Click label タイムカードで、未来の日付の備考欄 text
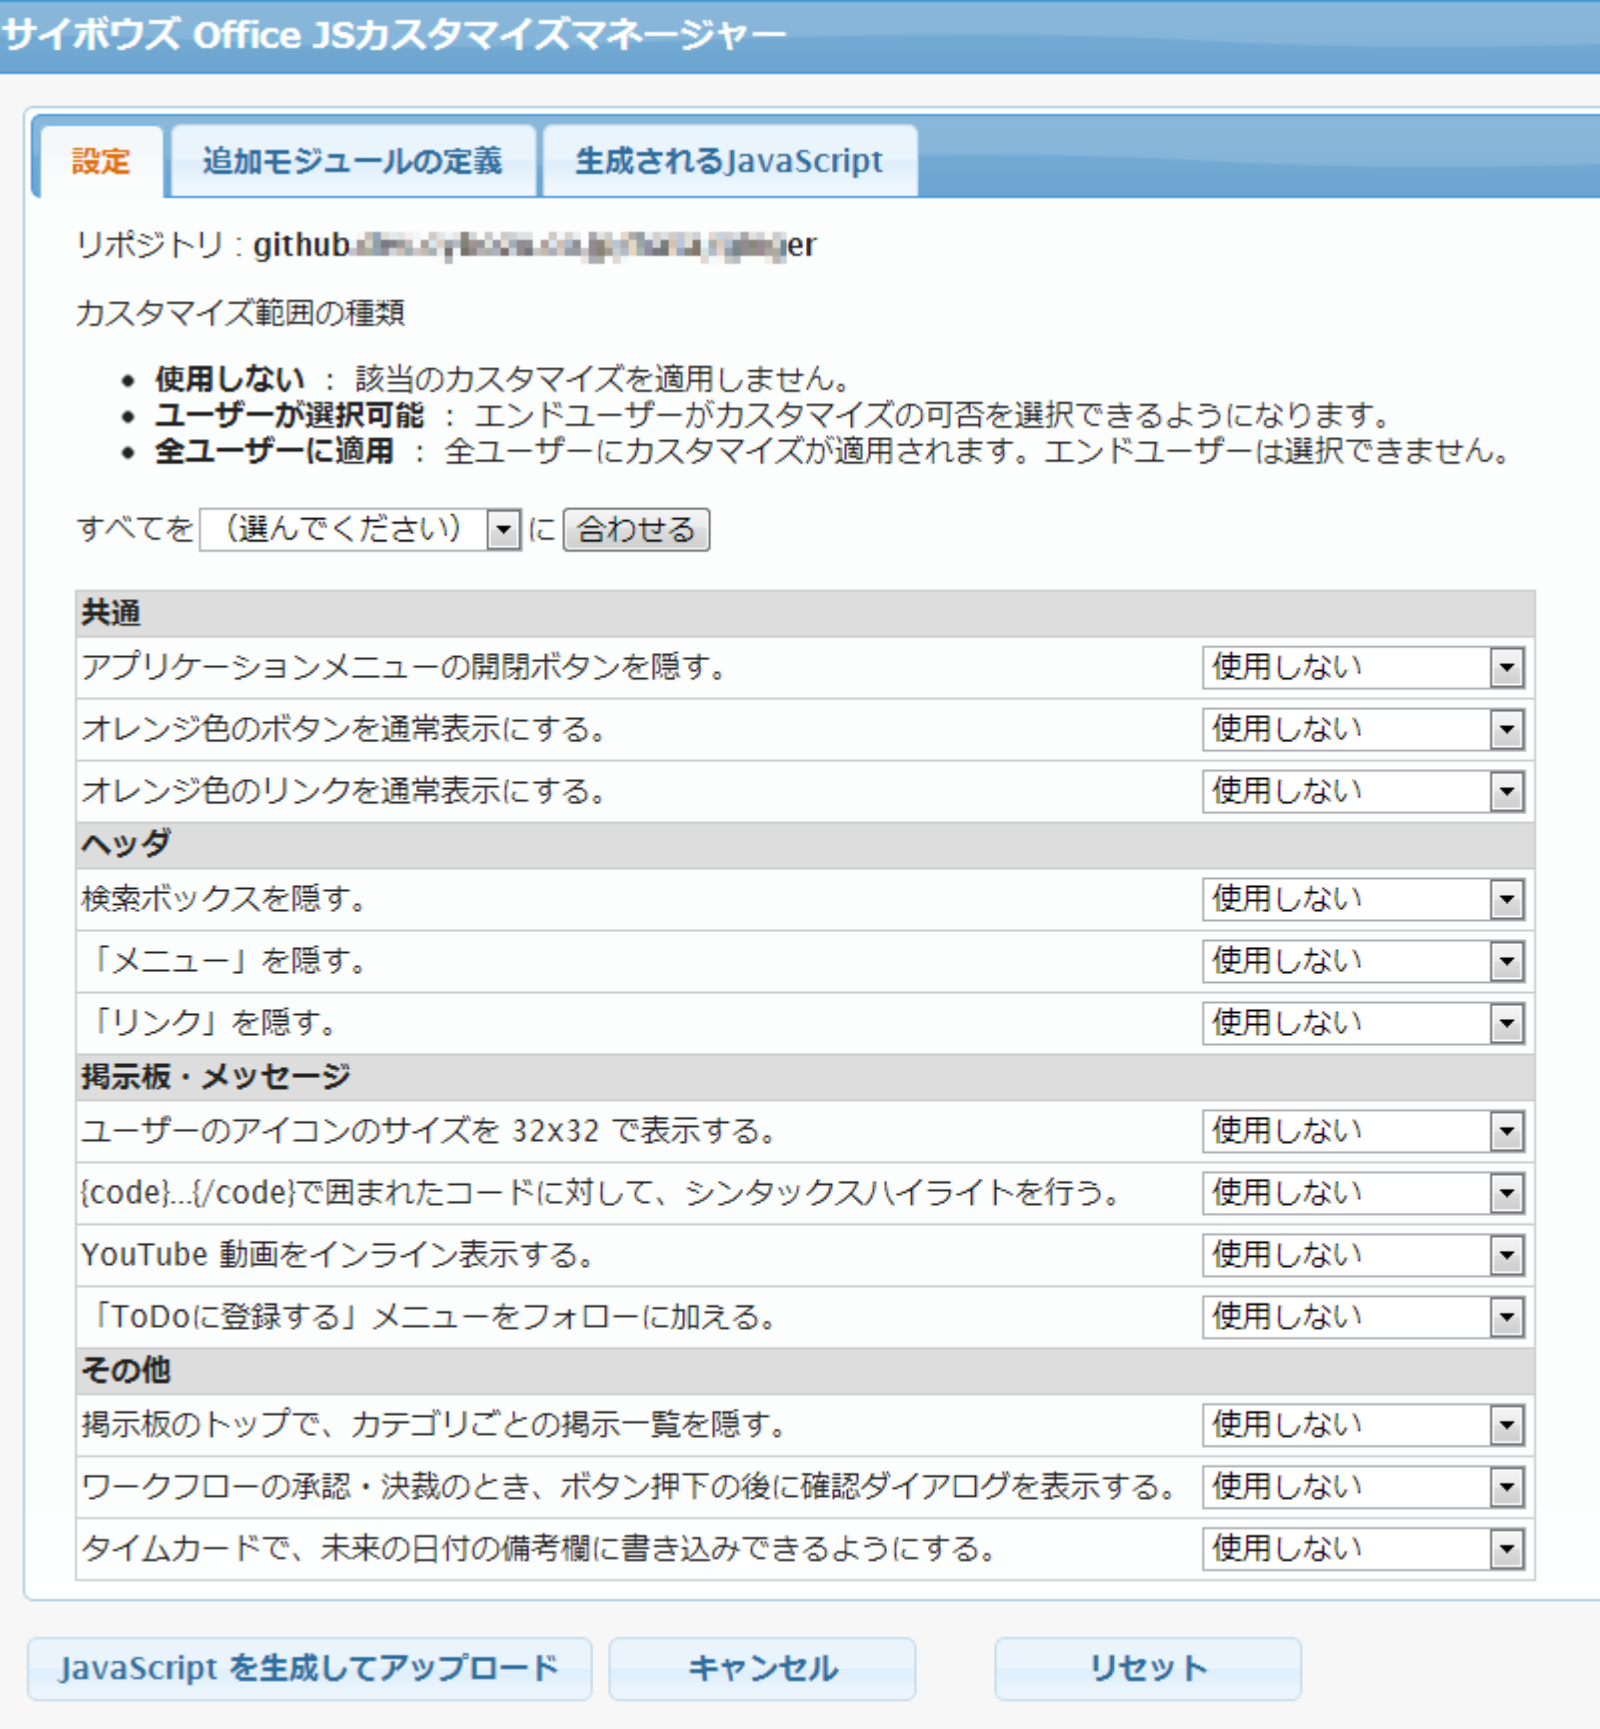Viewport: 1600px width, 1729px height. [541, 1549]
